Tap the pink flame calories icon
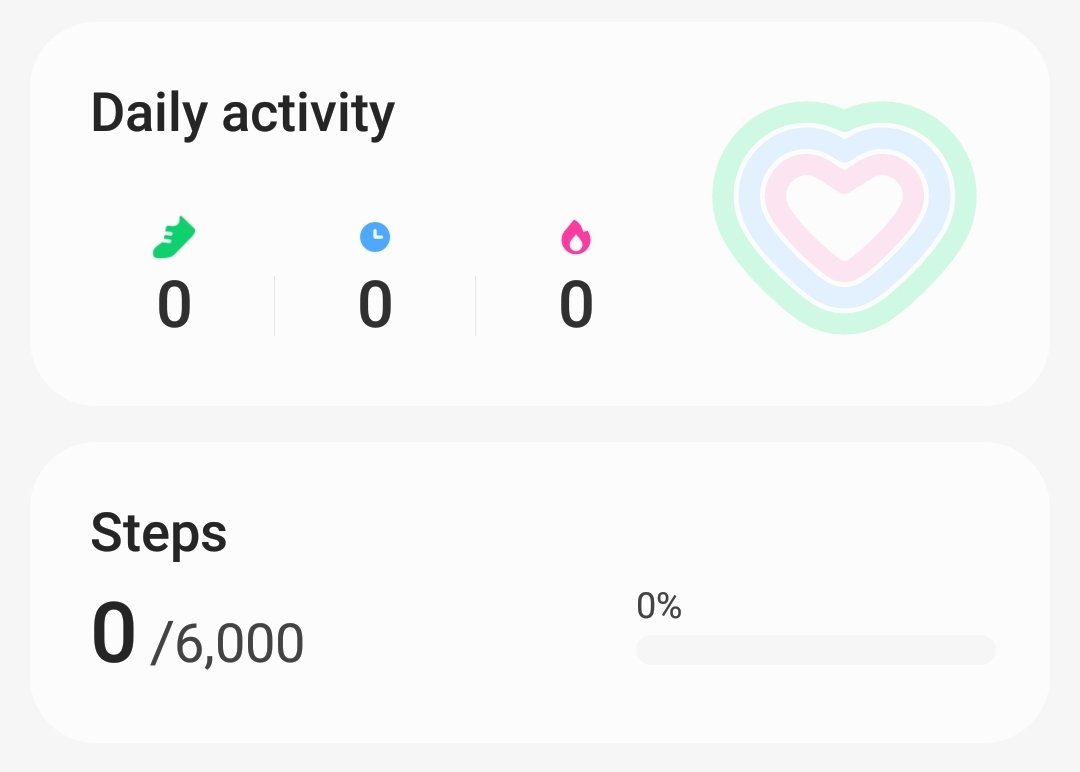The width and height of the screenshot is (1080, 772). pos(576,237)
